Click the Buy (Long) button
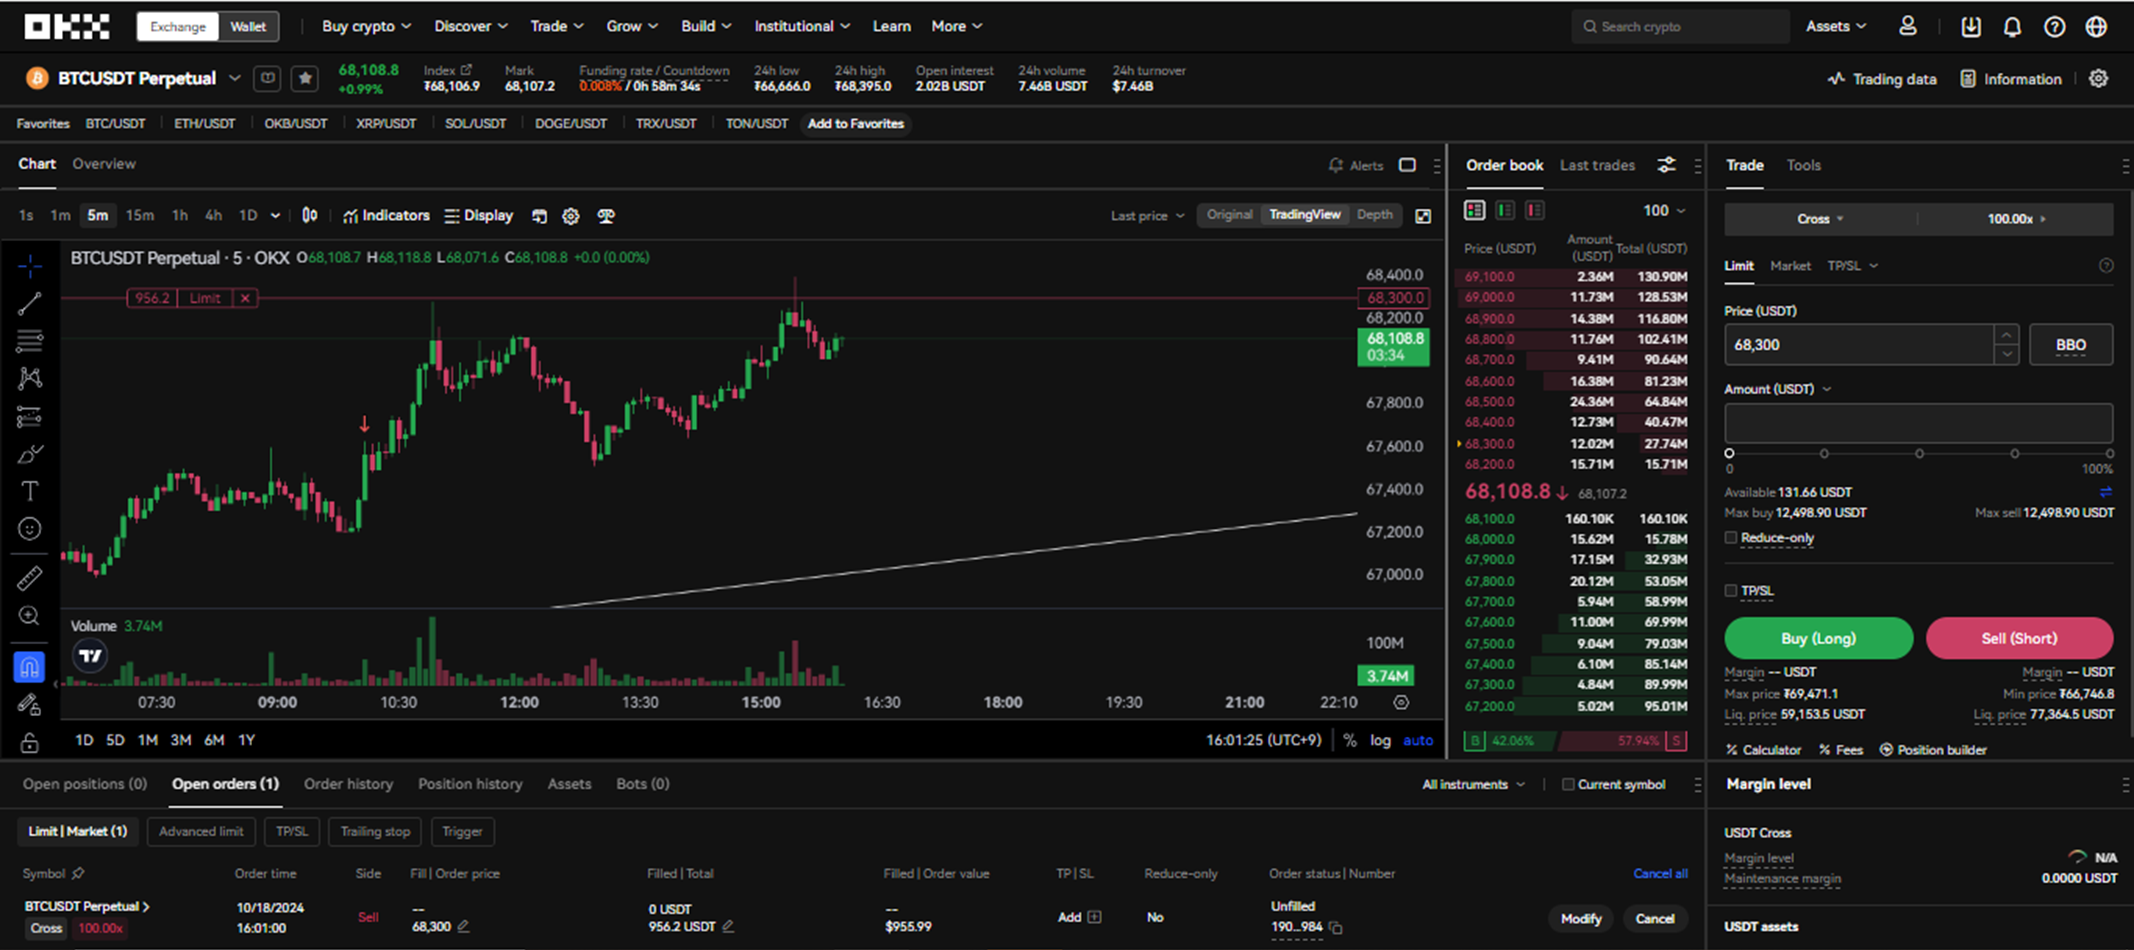2134x950 pixels. pyautogui.click(x=1818, y=638)
